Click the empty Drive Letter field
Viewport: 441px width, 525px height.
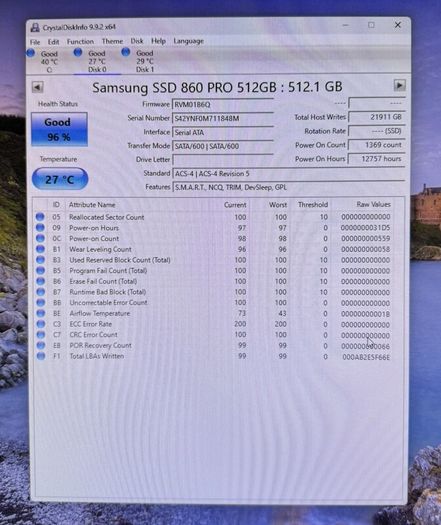pyautogui.click(x=223, y=160)
